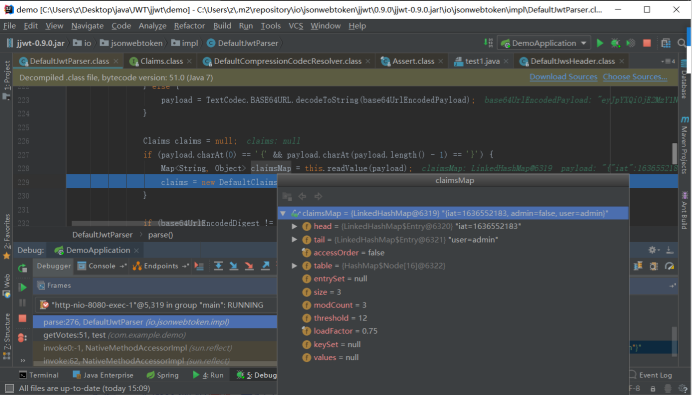Click the Download Sources link
This screenshot has height=395, width=692.
(563, 77)
